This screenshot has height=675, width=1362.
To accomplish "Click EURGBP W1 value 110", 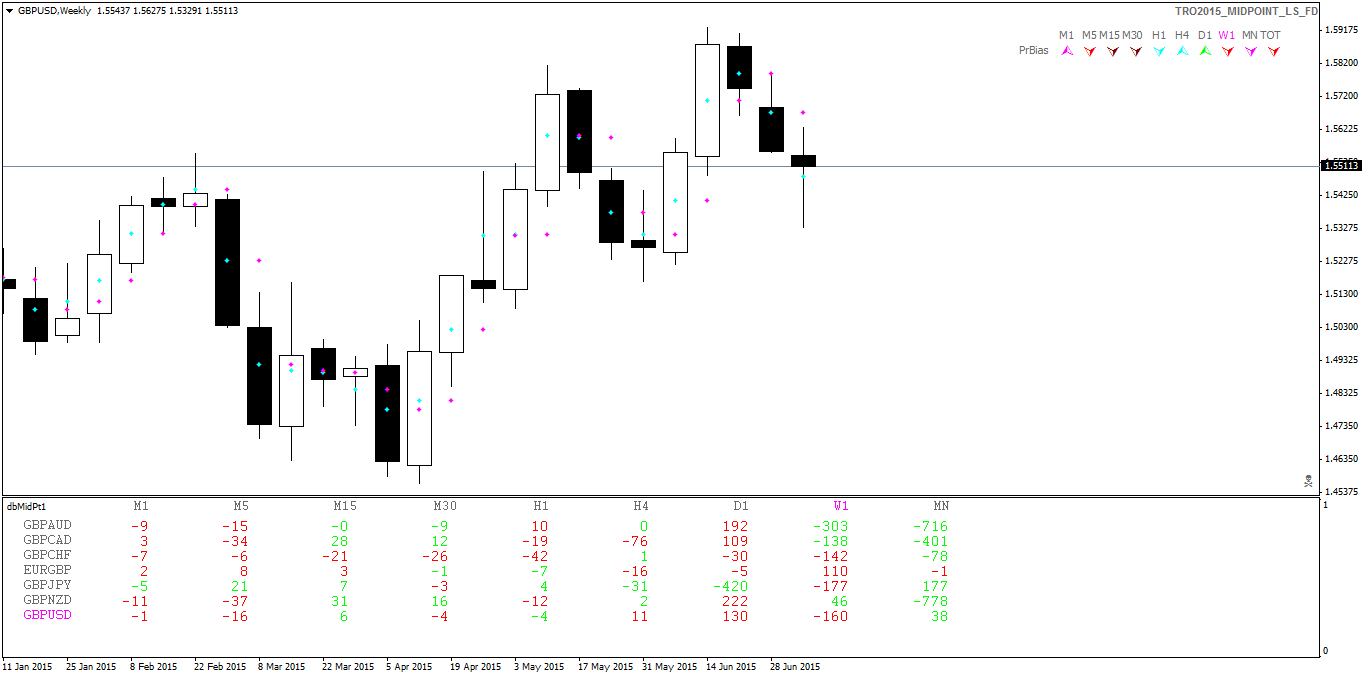I will pos(835,571).
